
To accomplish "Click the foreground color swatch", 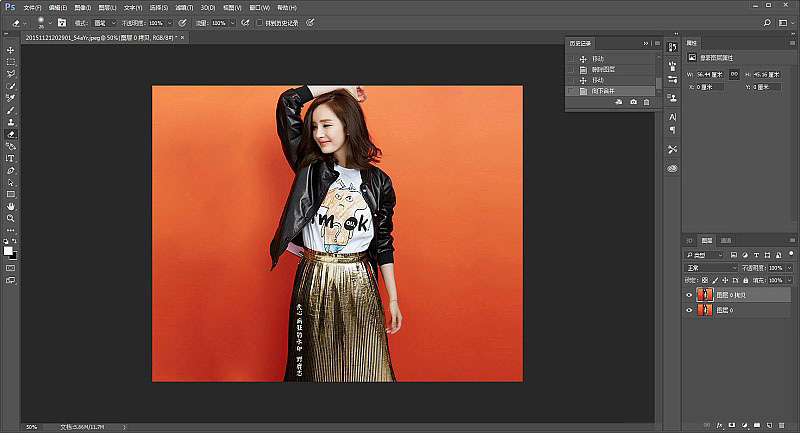I will point(8,250).
